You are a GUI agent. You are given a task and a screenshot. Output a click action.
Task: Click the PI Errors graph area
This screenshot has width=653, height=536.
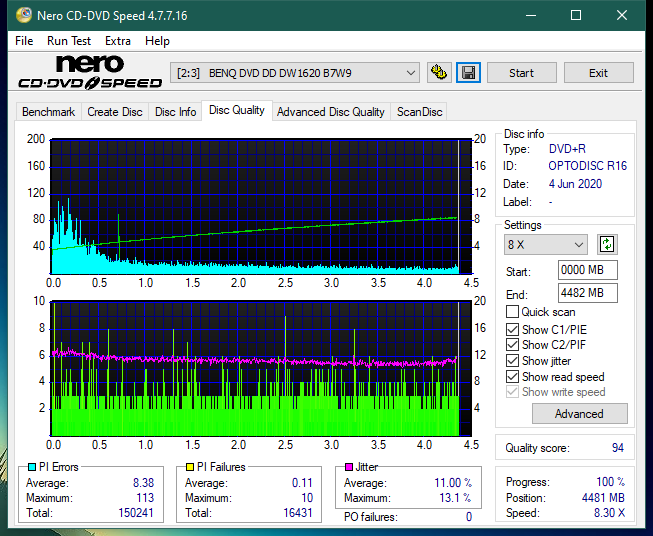(x=261, y=206)
